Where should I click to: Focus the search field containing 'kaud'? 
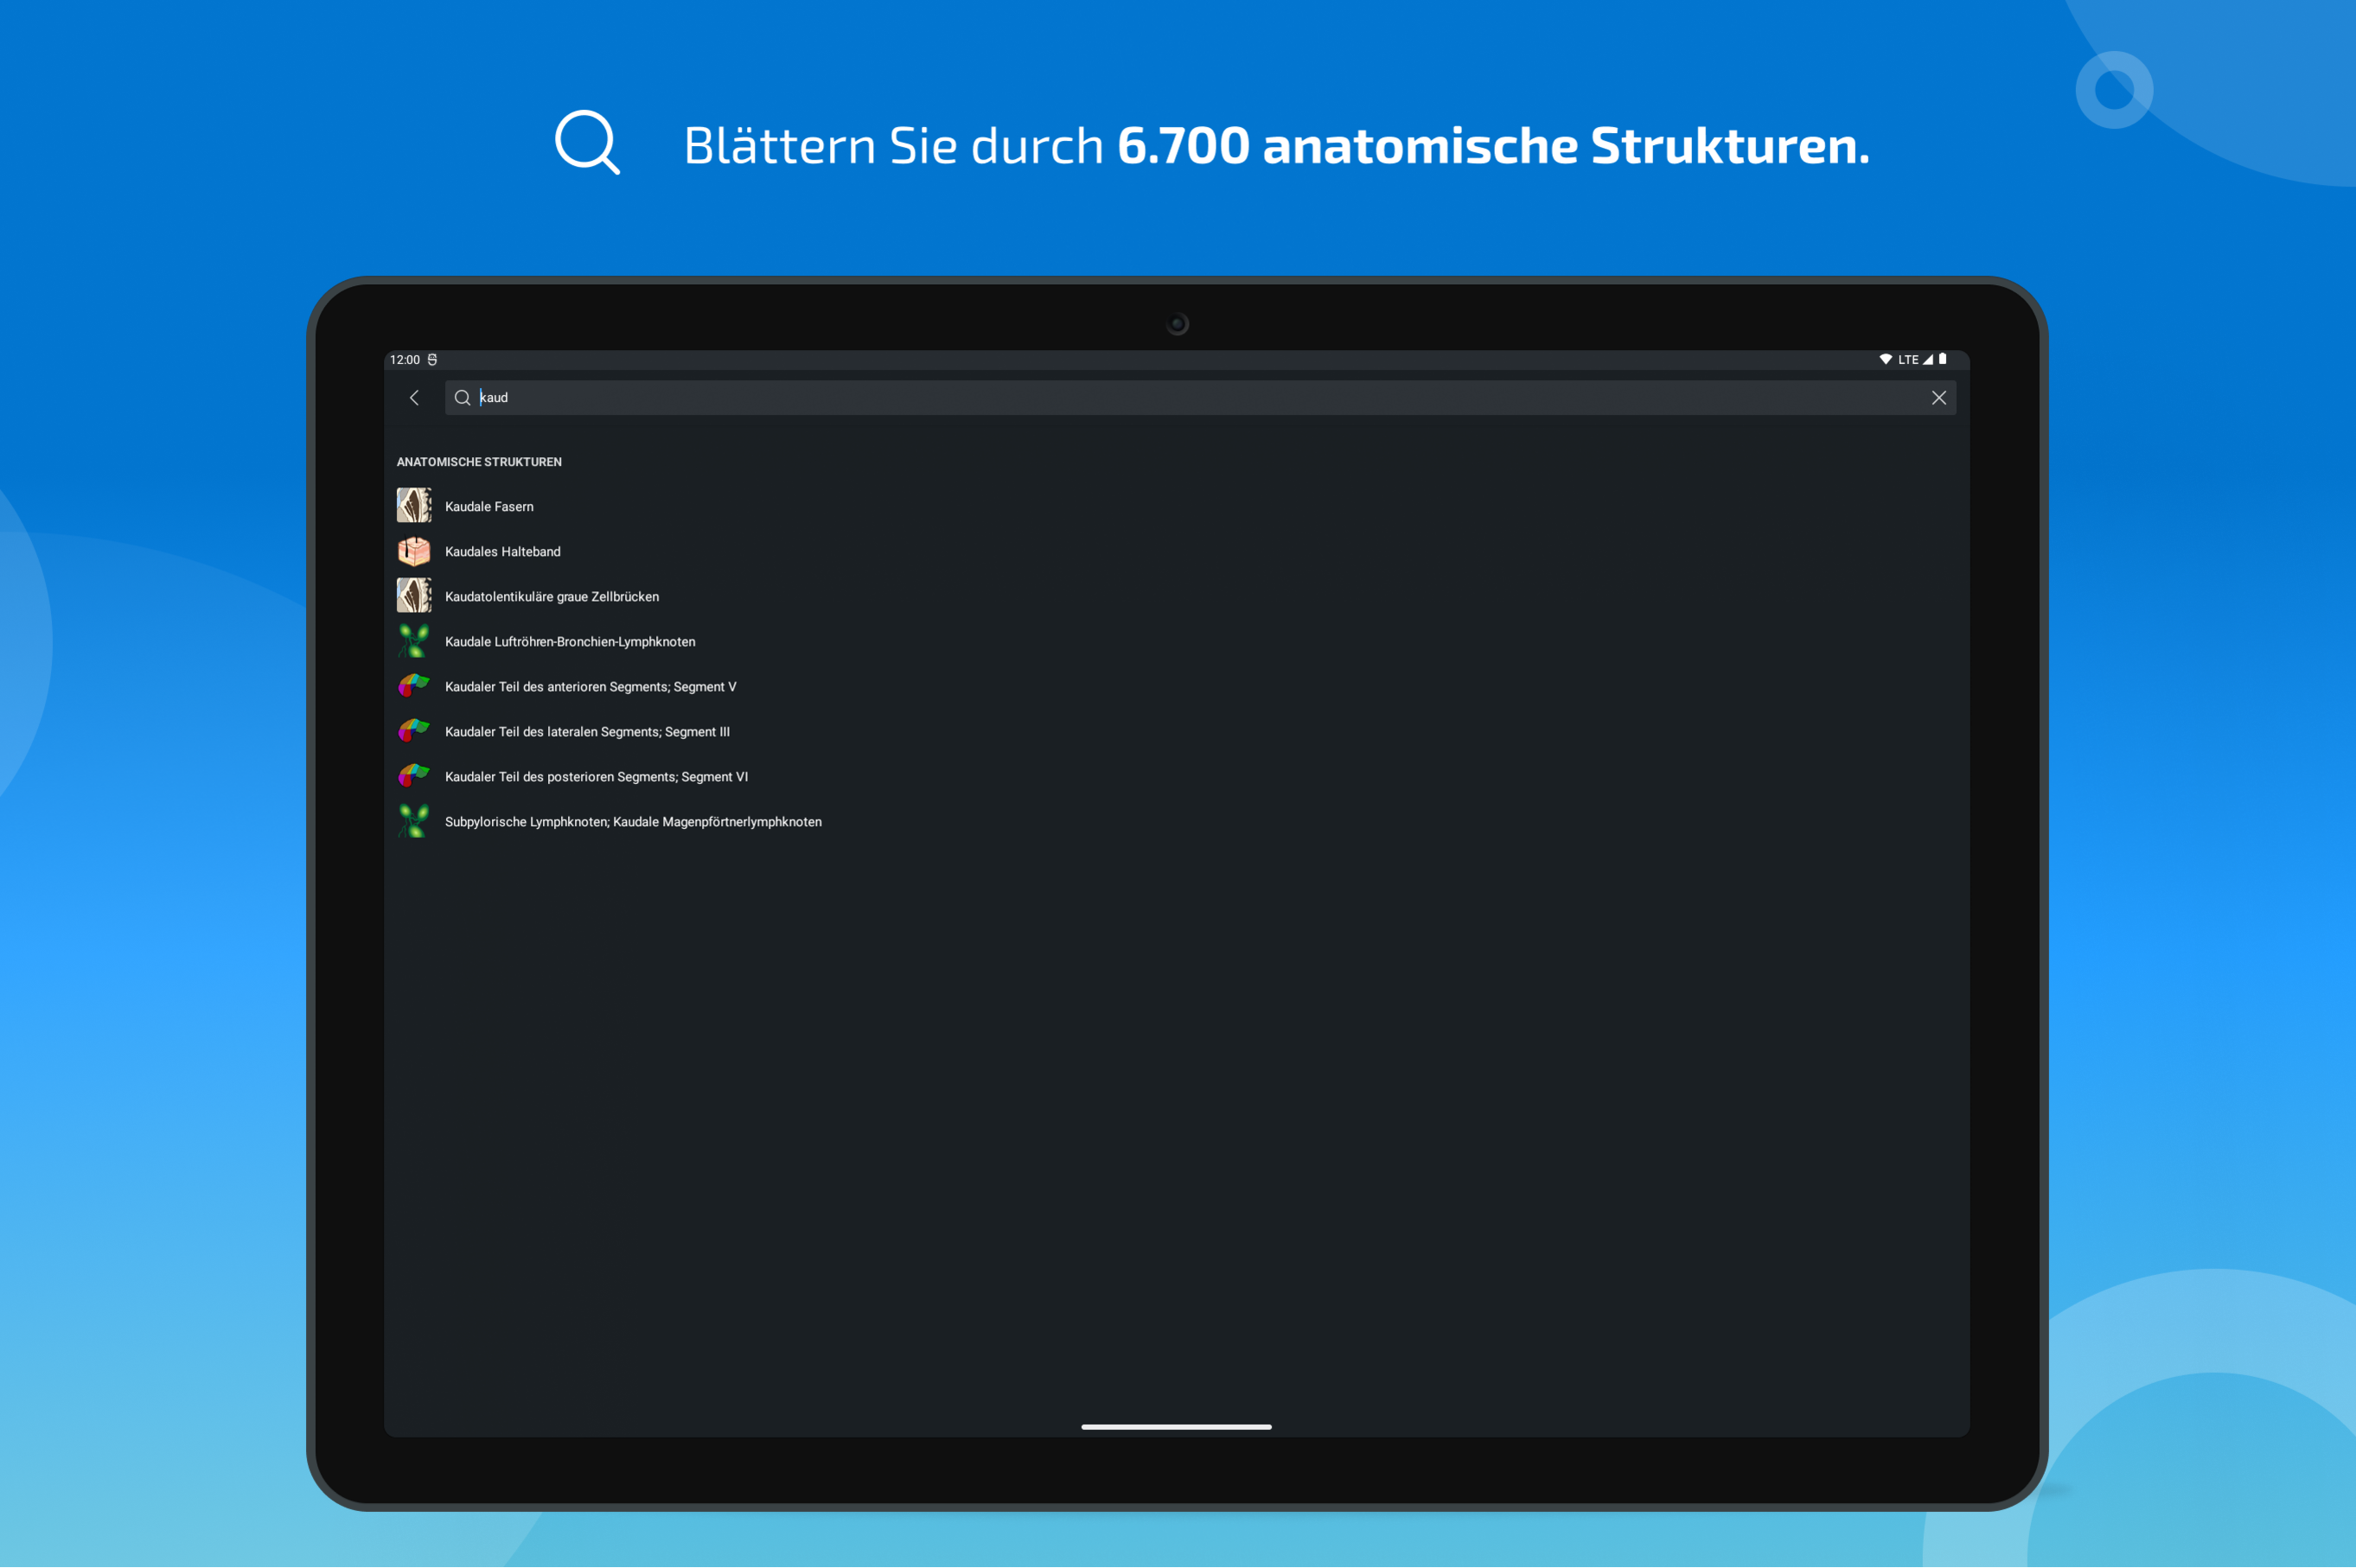click(x=1200, y=398)
